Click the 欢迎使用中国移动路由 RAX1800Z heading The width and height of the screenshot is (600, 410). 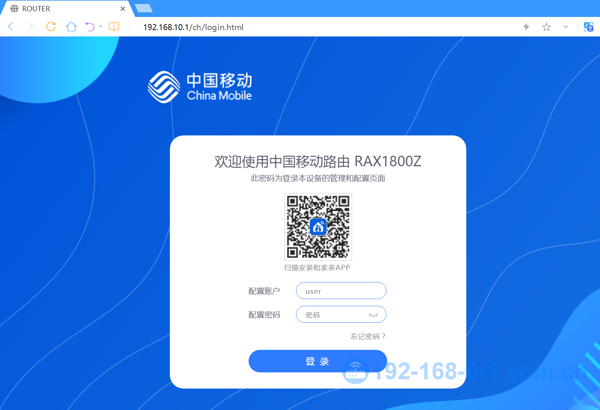pos(318,161)
